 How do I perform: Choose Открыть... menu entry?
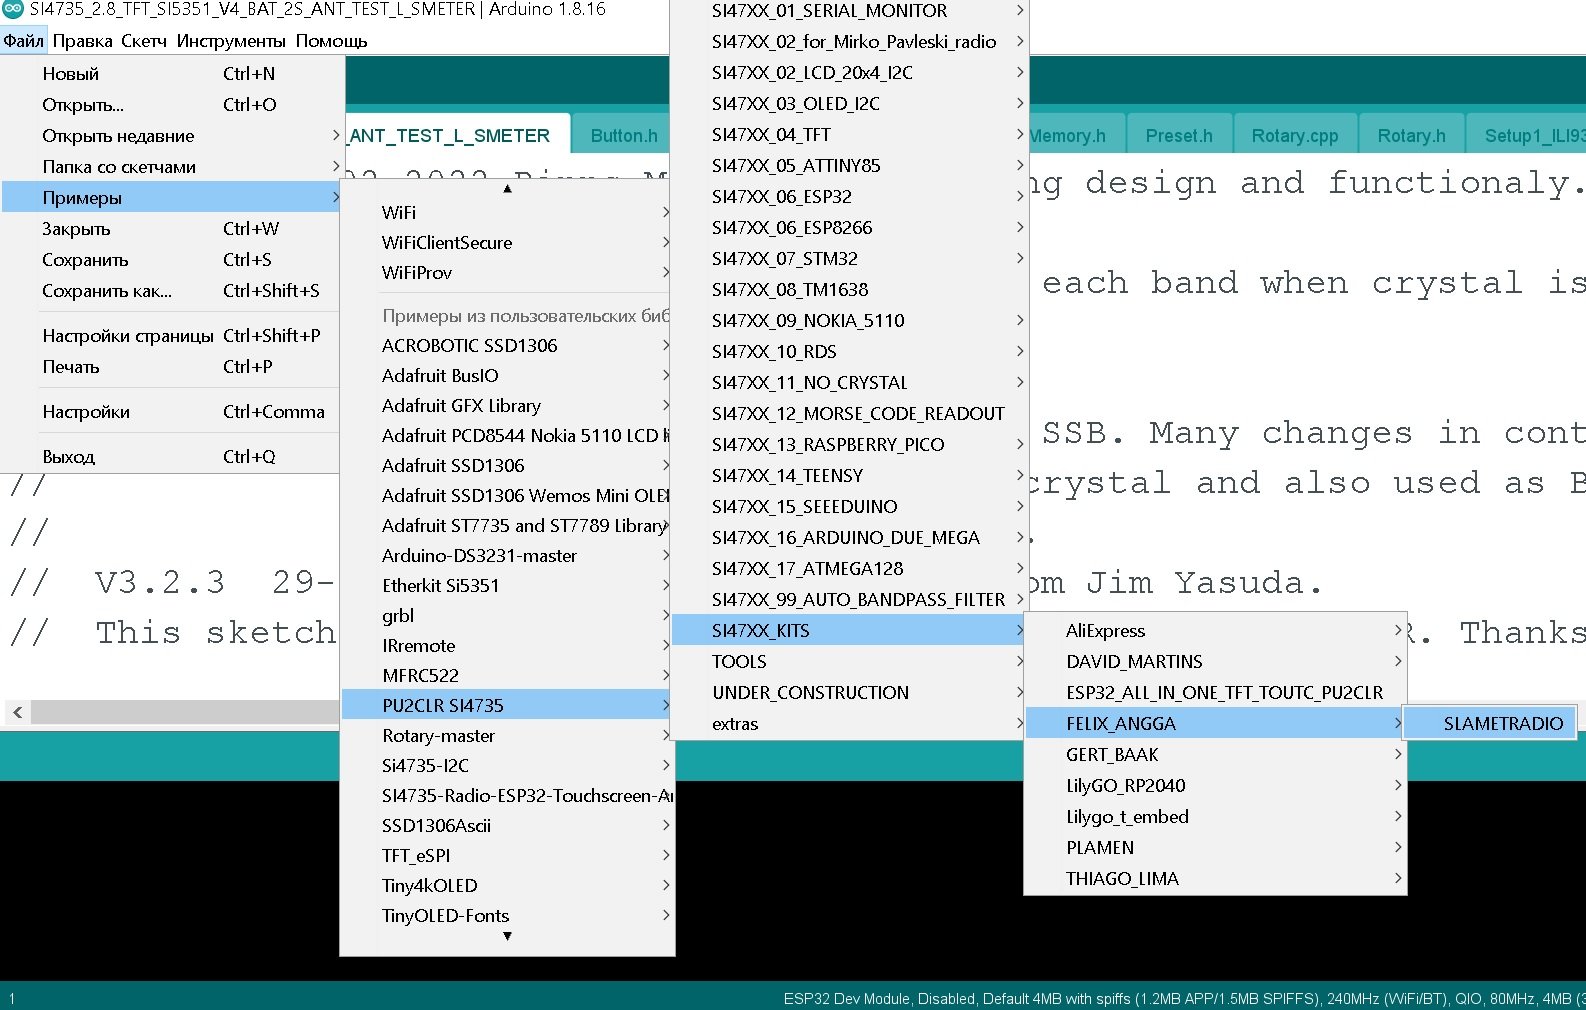[x=171, y=104]
